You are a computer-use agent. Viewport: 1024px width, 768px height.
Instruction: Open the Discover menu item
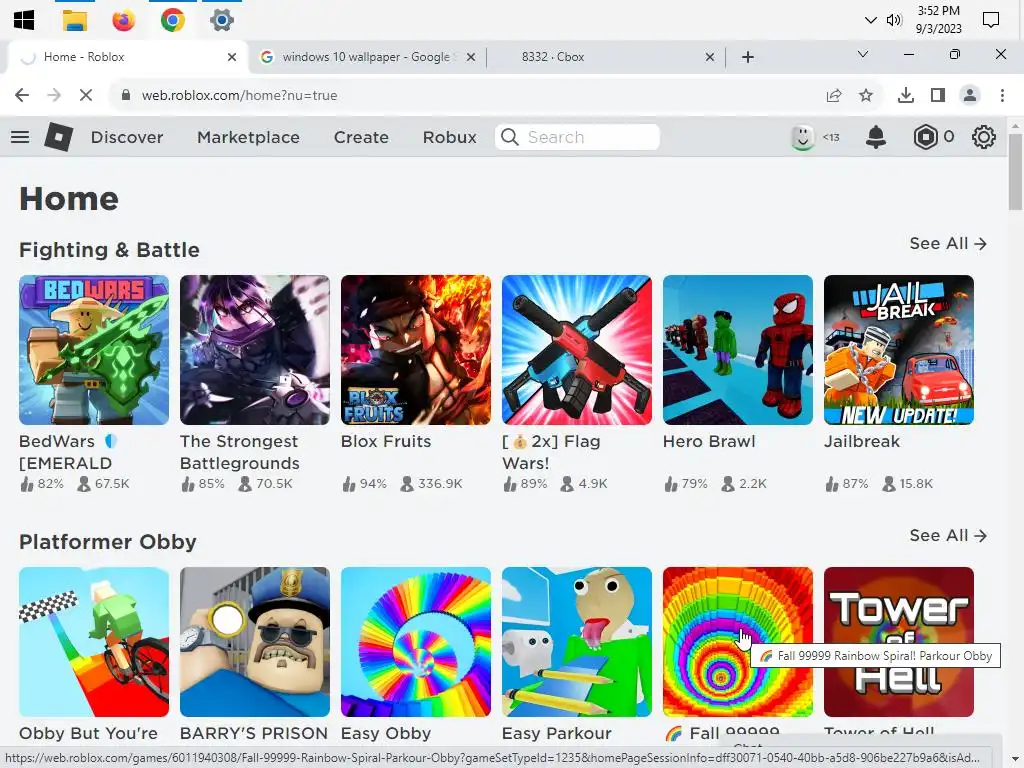(127, 137)
